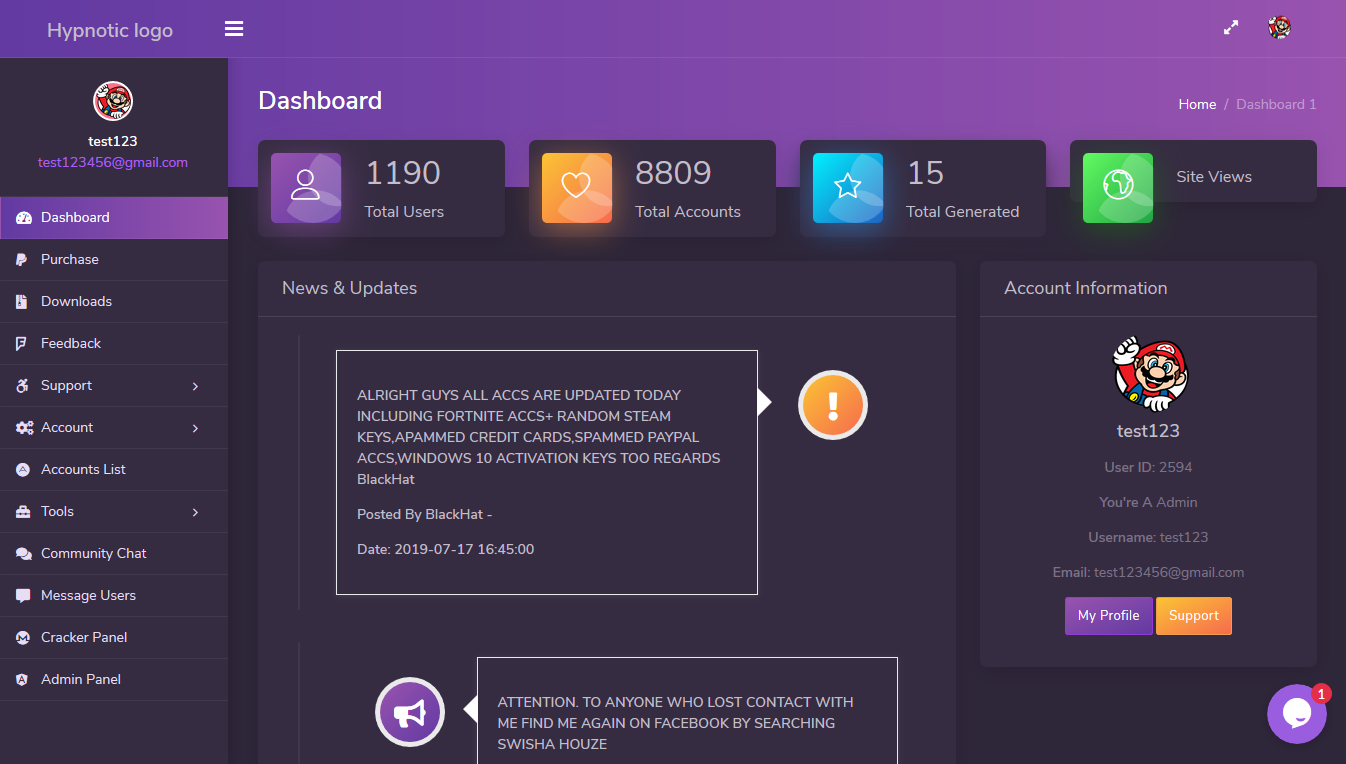The image size is (1346, 764).
Task: Click the My Profile button
Action: coord(1108,616)
